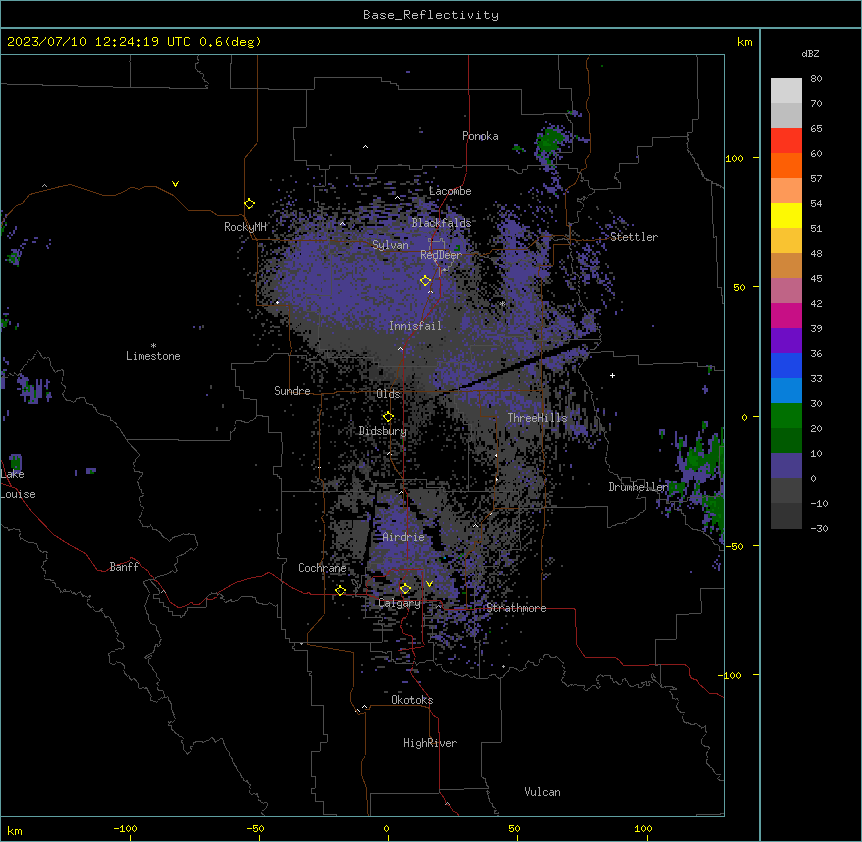
Task: Click the HighRiver city label
Action: click(x=429, y=743)
